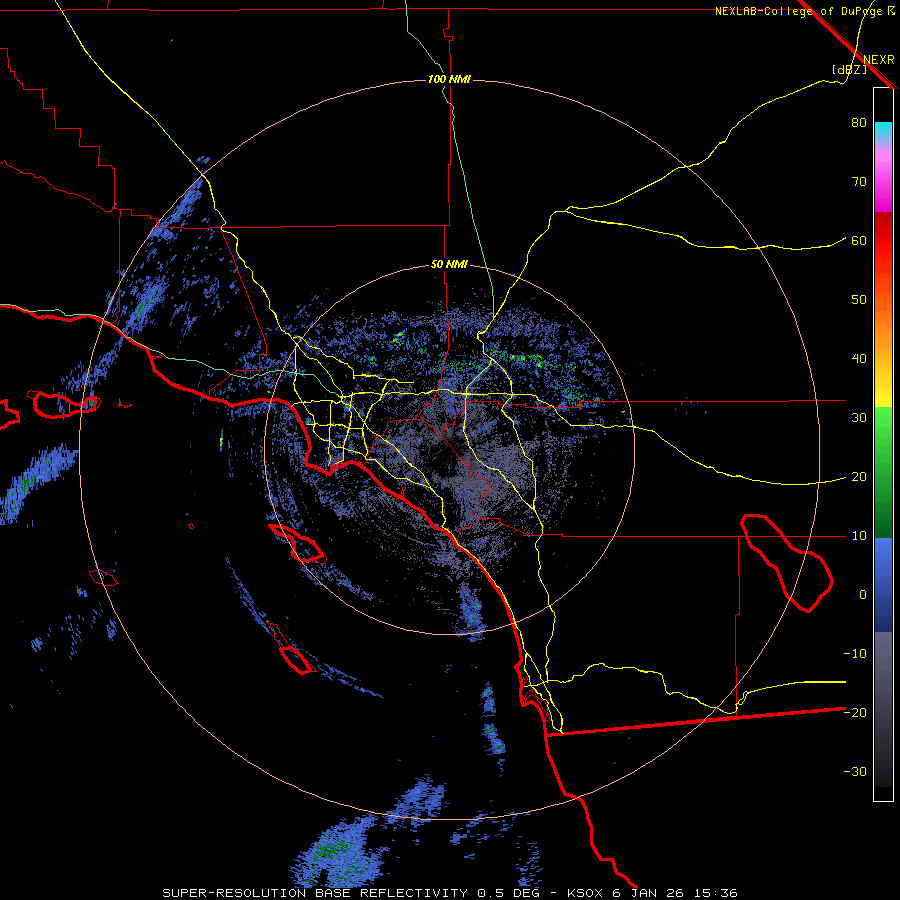Screen dimensions: 900x900
Task: Click the 15:36 timestamp in caption
Action: click(717, 893)
